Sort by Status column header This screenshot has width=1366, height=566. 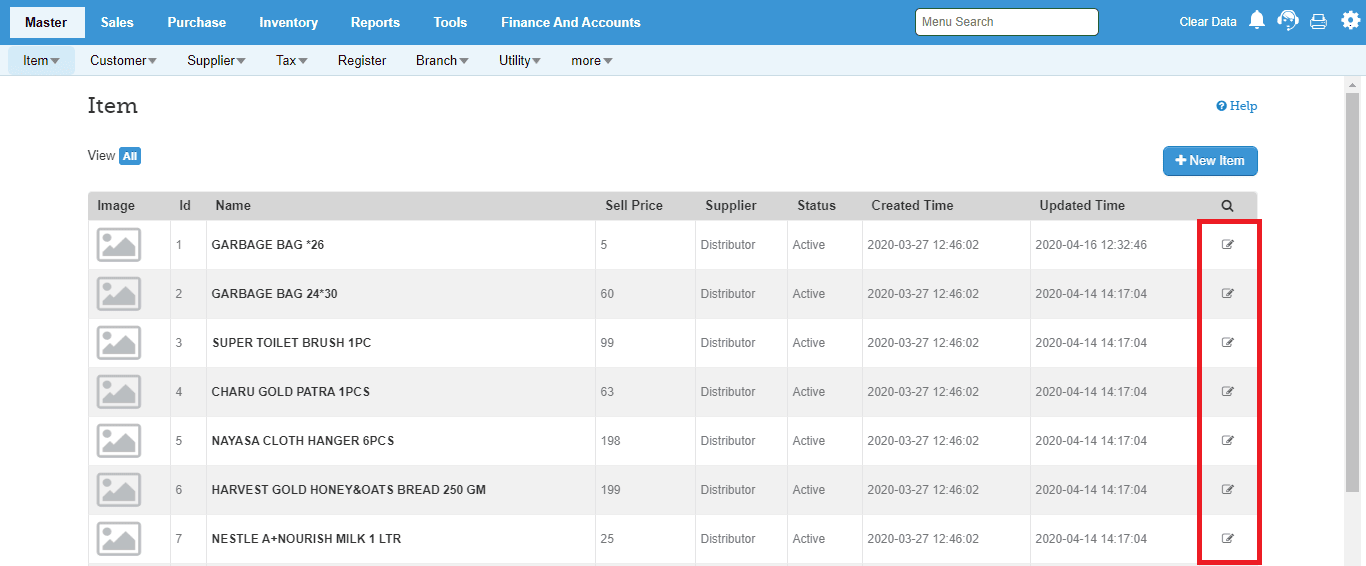[816, 206]
